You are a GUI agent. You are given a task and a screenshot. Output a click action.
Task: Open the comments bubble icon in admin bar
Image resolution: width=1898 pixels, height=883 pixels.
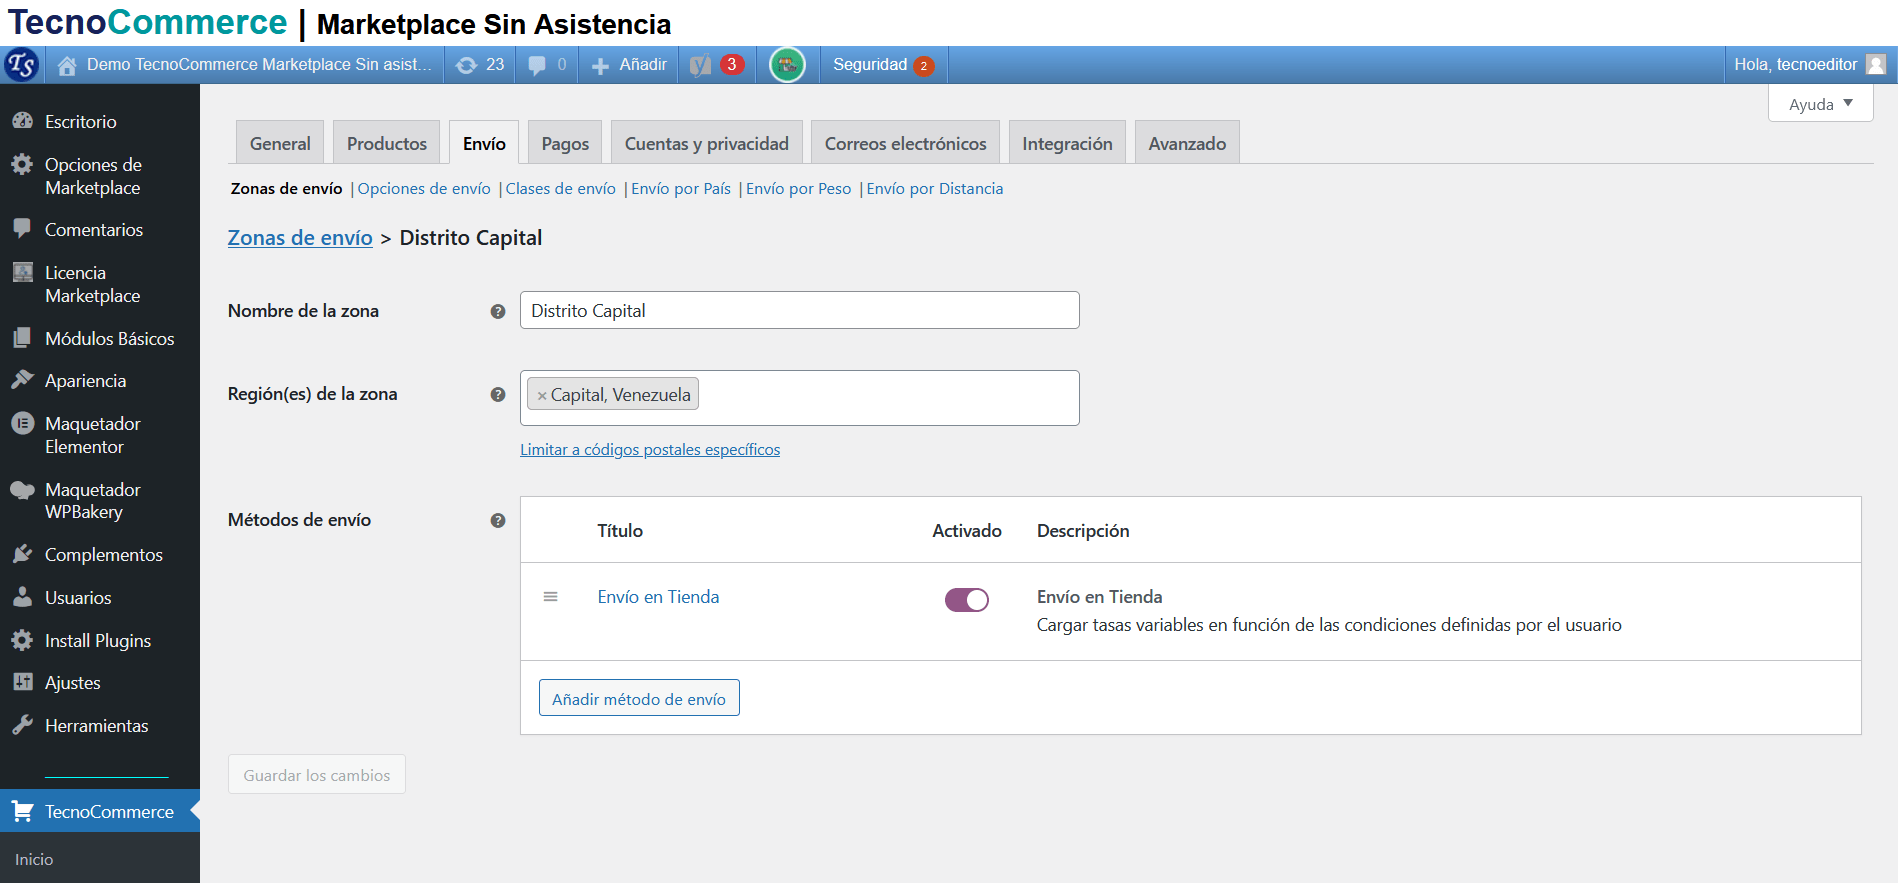click(537, 65)
